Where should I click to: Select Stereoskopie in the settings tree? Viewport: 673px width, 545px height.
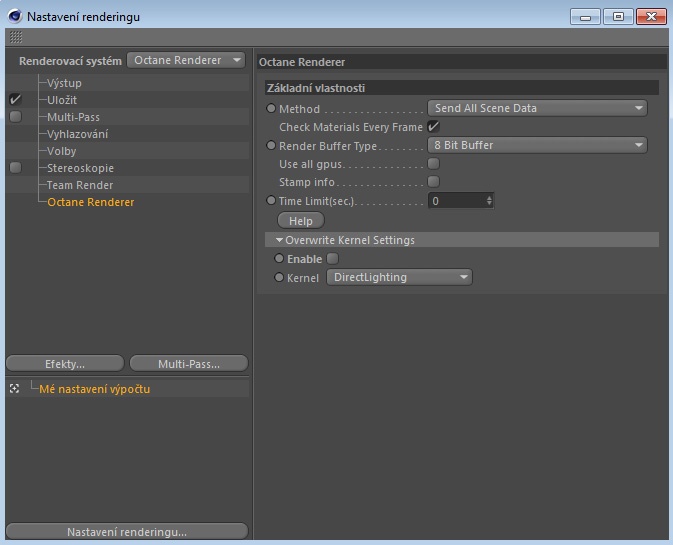(81, 168)
